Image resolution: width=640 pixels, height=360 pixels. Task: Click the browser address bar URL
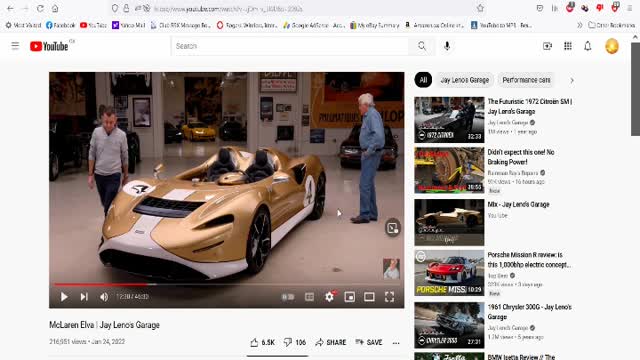click(229, 9)
